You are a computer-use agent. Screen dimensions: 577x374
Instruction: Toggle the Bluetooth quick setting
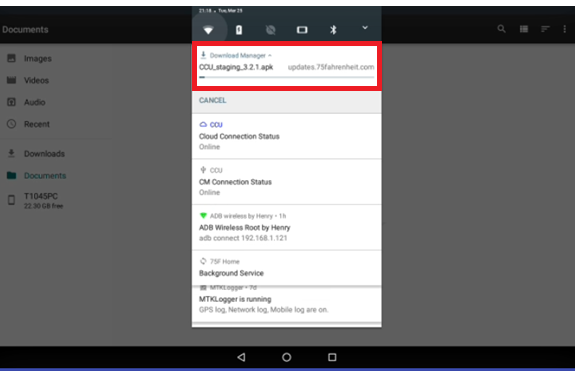tap(333, 30)
